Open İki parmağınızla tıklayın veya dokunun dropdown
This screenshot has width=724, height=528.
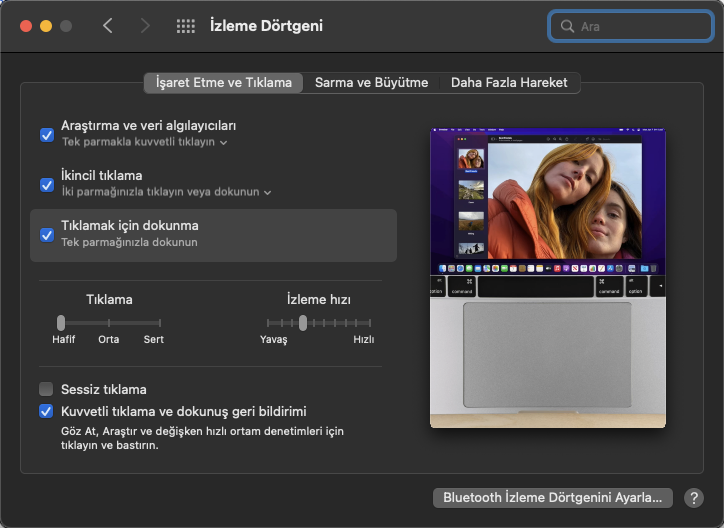[267, 192]
